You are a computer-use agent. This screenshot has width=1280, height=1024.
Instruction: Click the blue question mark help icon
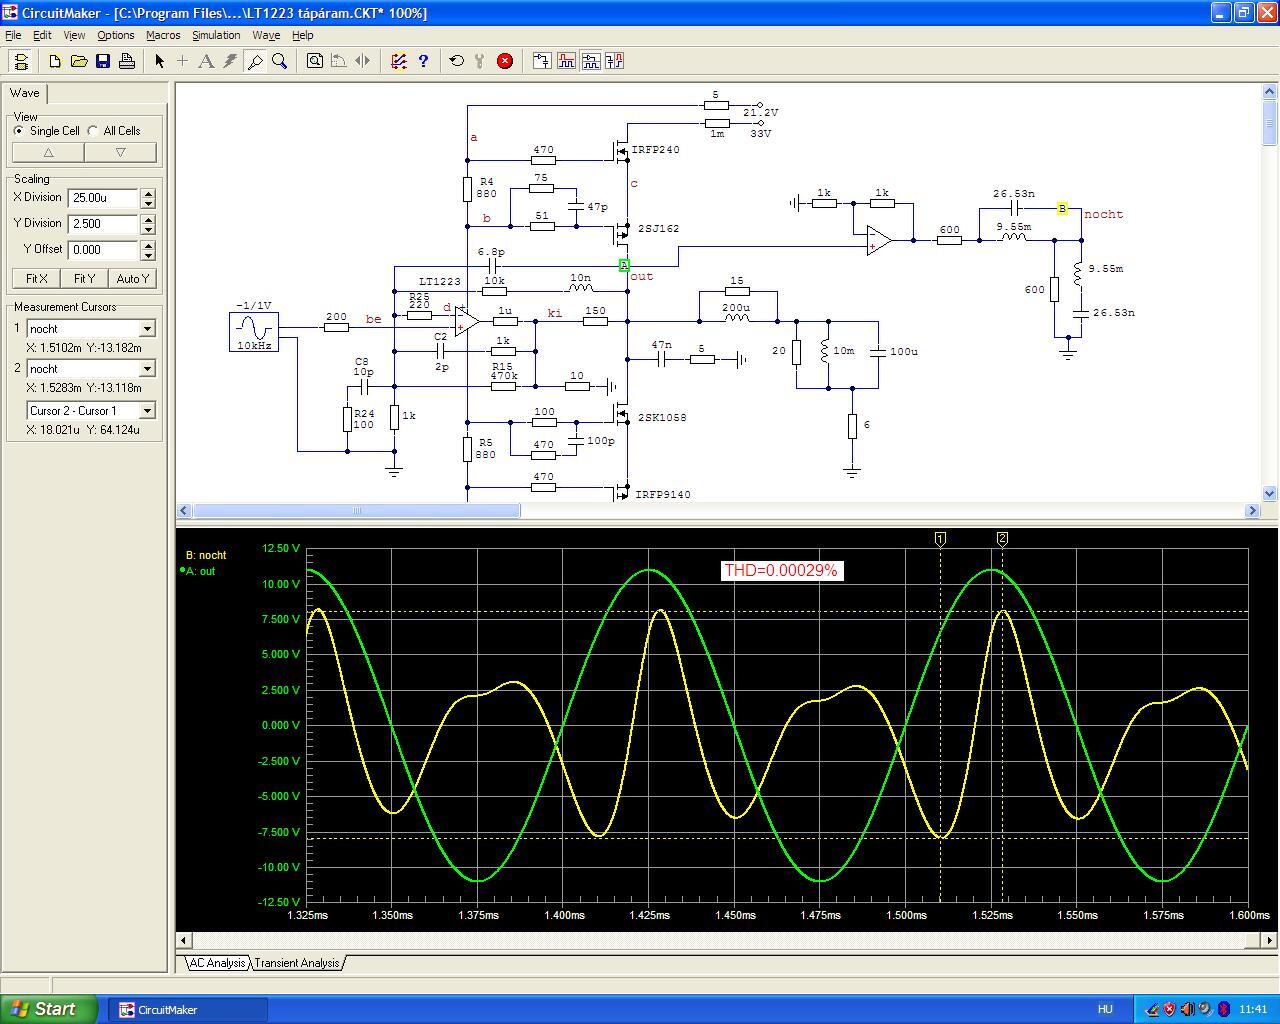point(423,61)
